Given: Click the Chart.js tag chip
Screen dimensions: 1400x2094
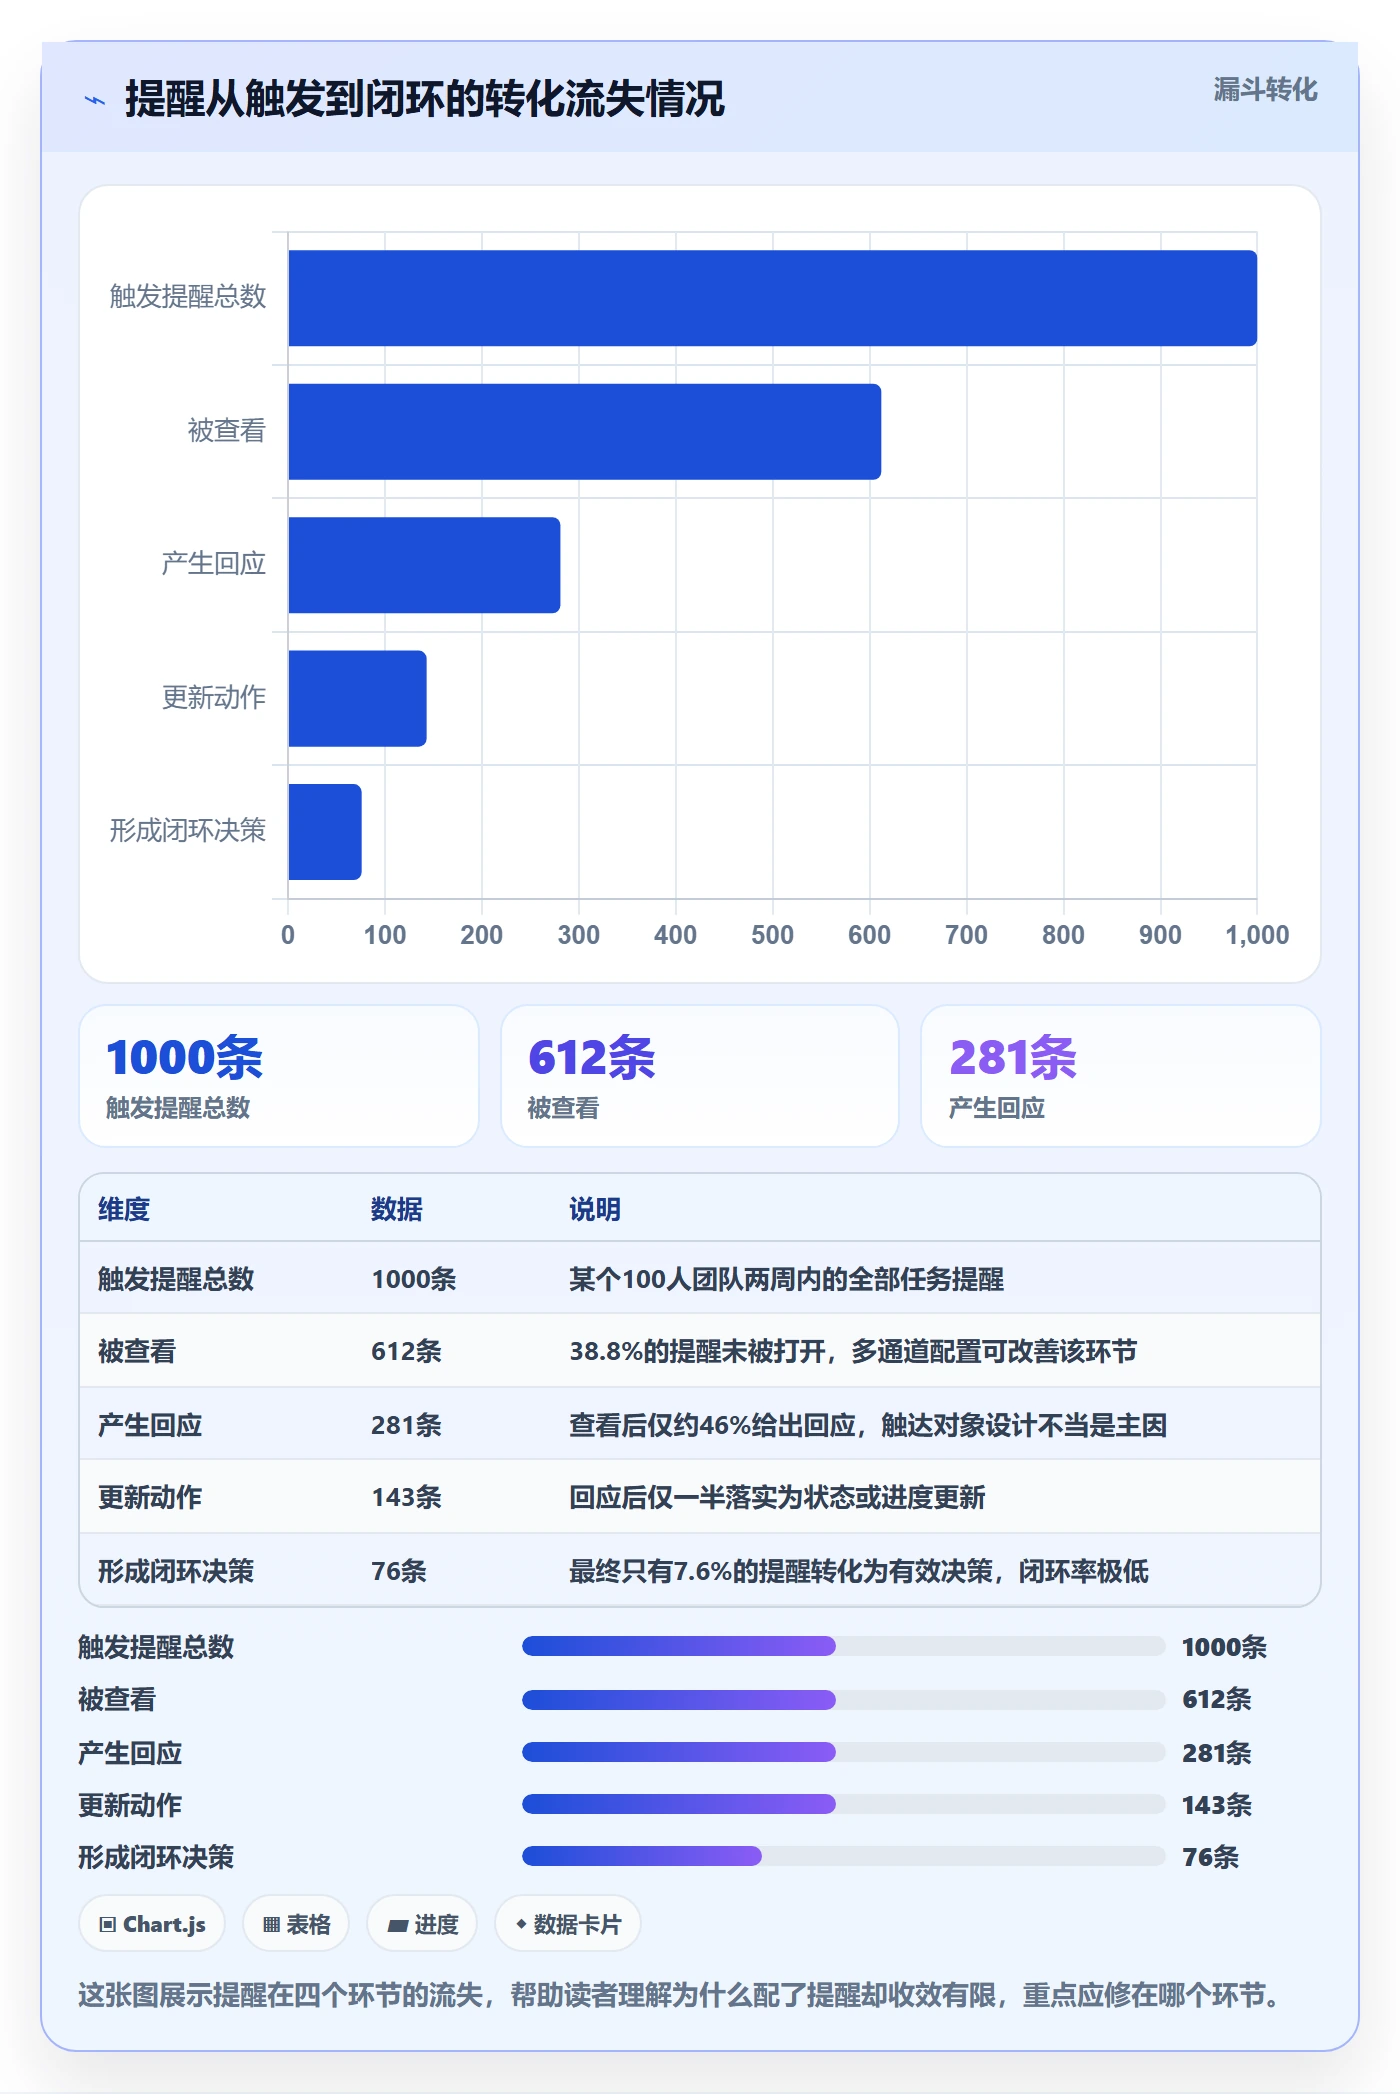Looking at the screenshot, I should 152,1924.
